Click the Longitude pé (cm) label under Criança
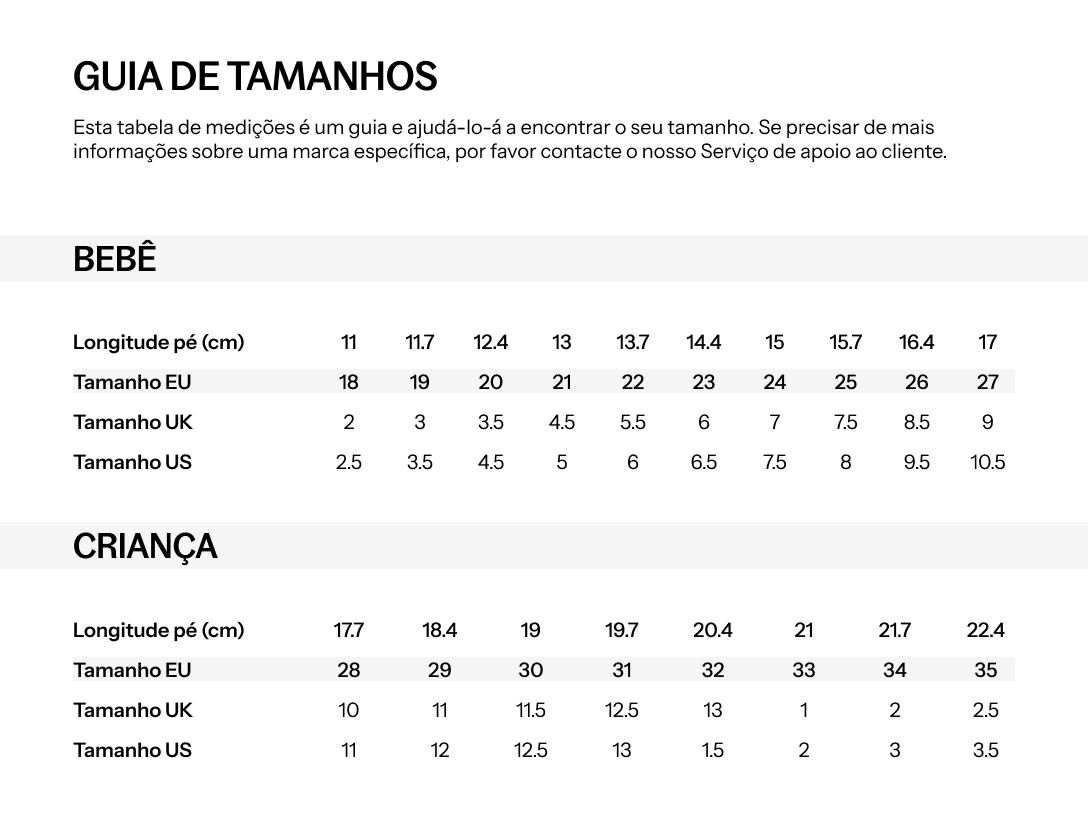Image resolution: width=1088 pixels, height=823 pixels. (158, 630)
